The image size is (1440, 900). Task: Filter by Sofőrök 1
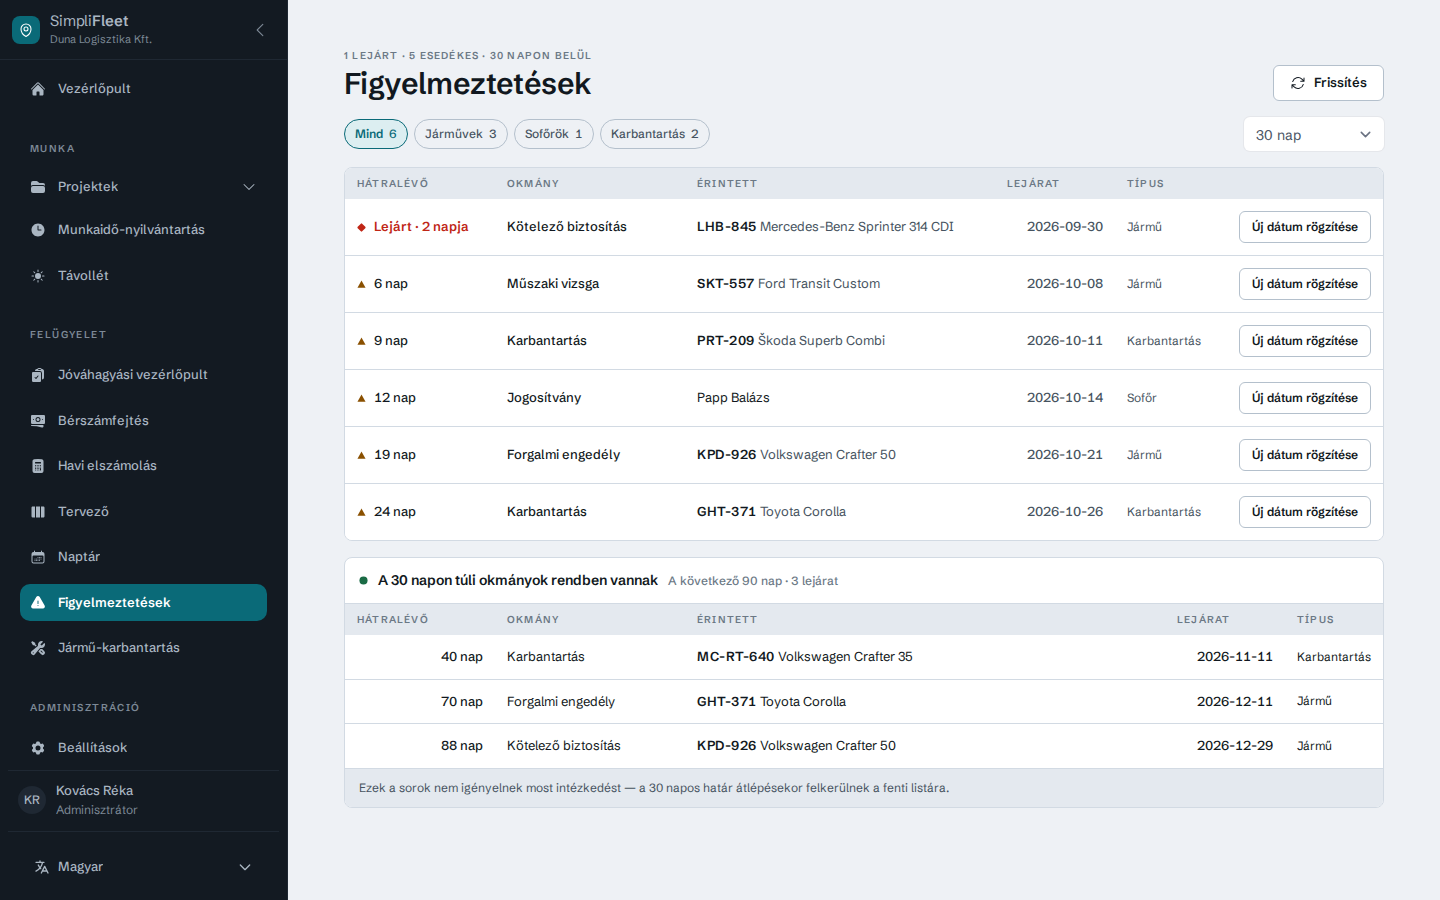pos(554,134)
